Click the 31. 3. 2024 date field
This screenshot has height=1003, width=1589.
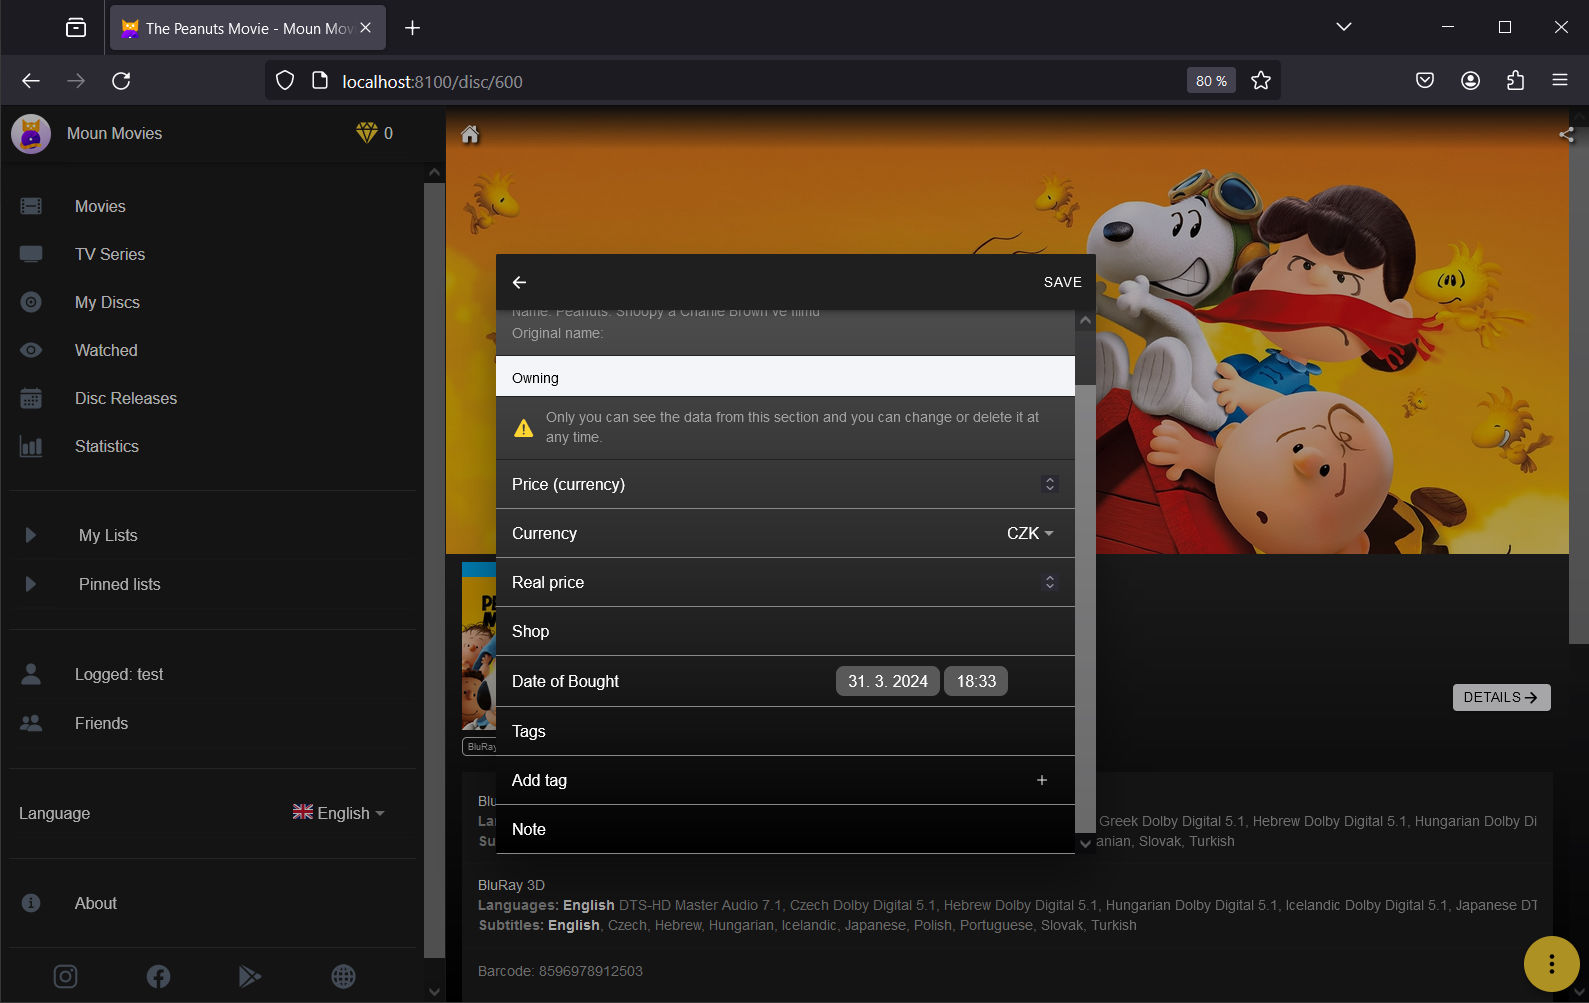(887, 681)
